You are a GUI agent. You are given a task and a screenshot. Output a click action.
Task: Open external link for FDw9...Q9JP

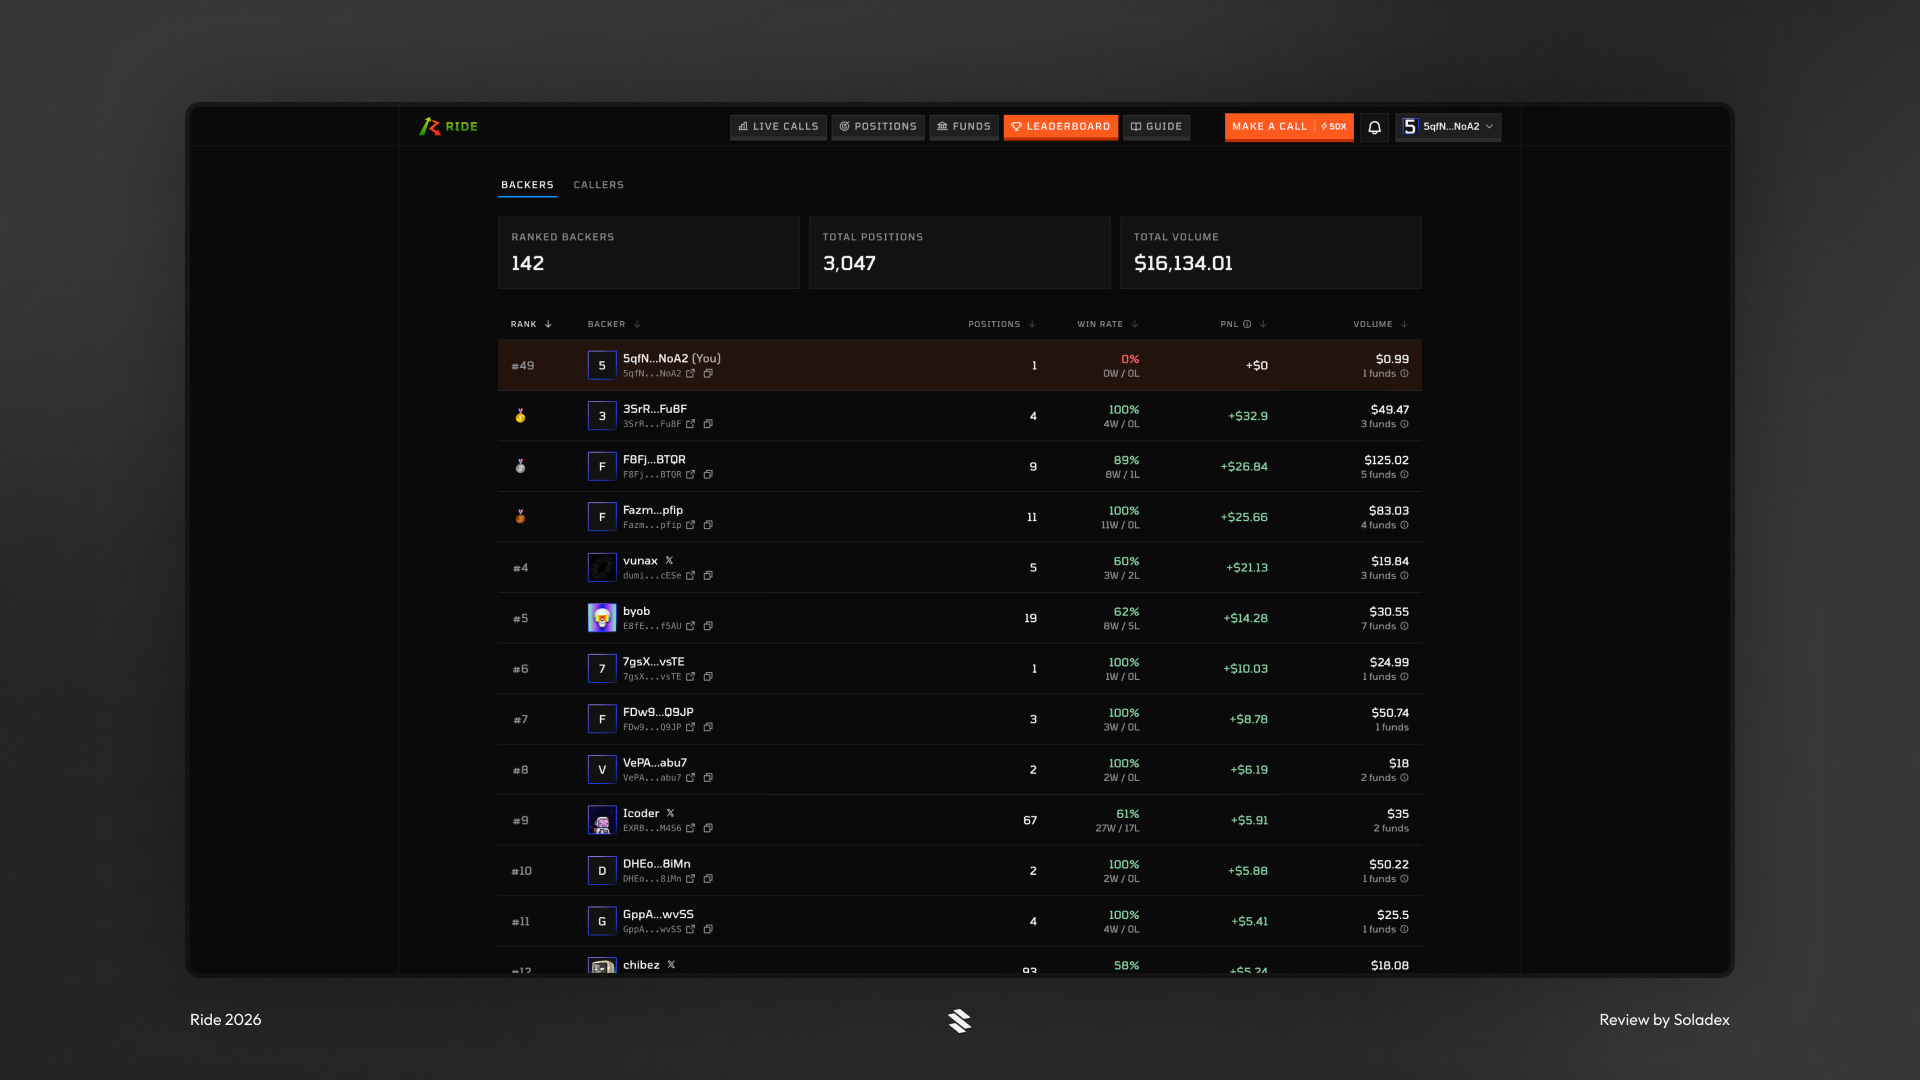690,727
